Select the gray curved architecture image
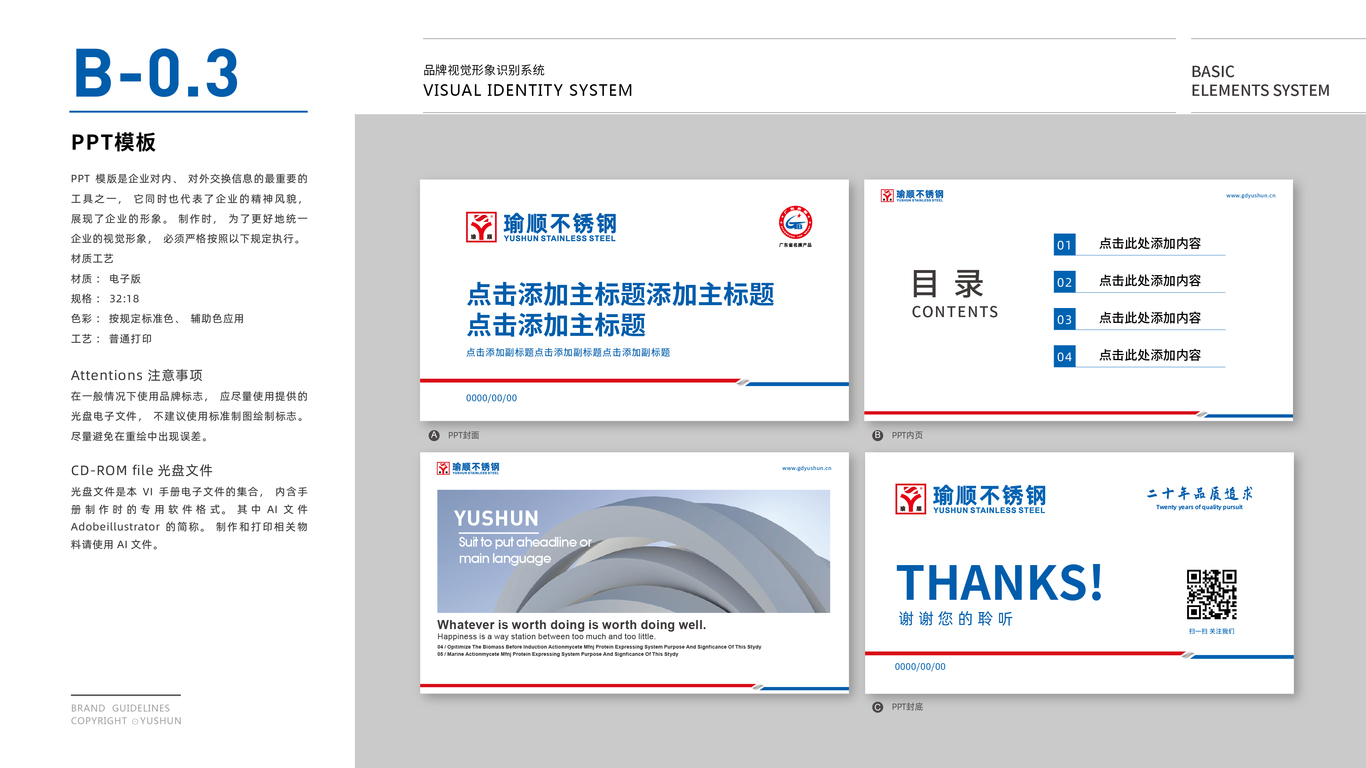The height and width of the screenshot is (768, 1366). point(633,551)
